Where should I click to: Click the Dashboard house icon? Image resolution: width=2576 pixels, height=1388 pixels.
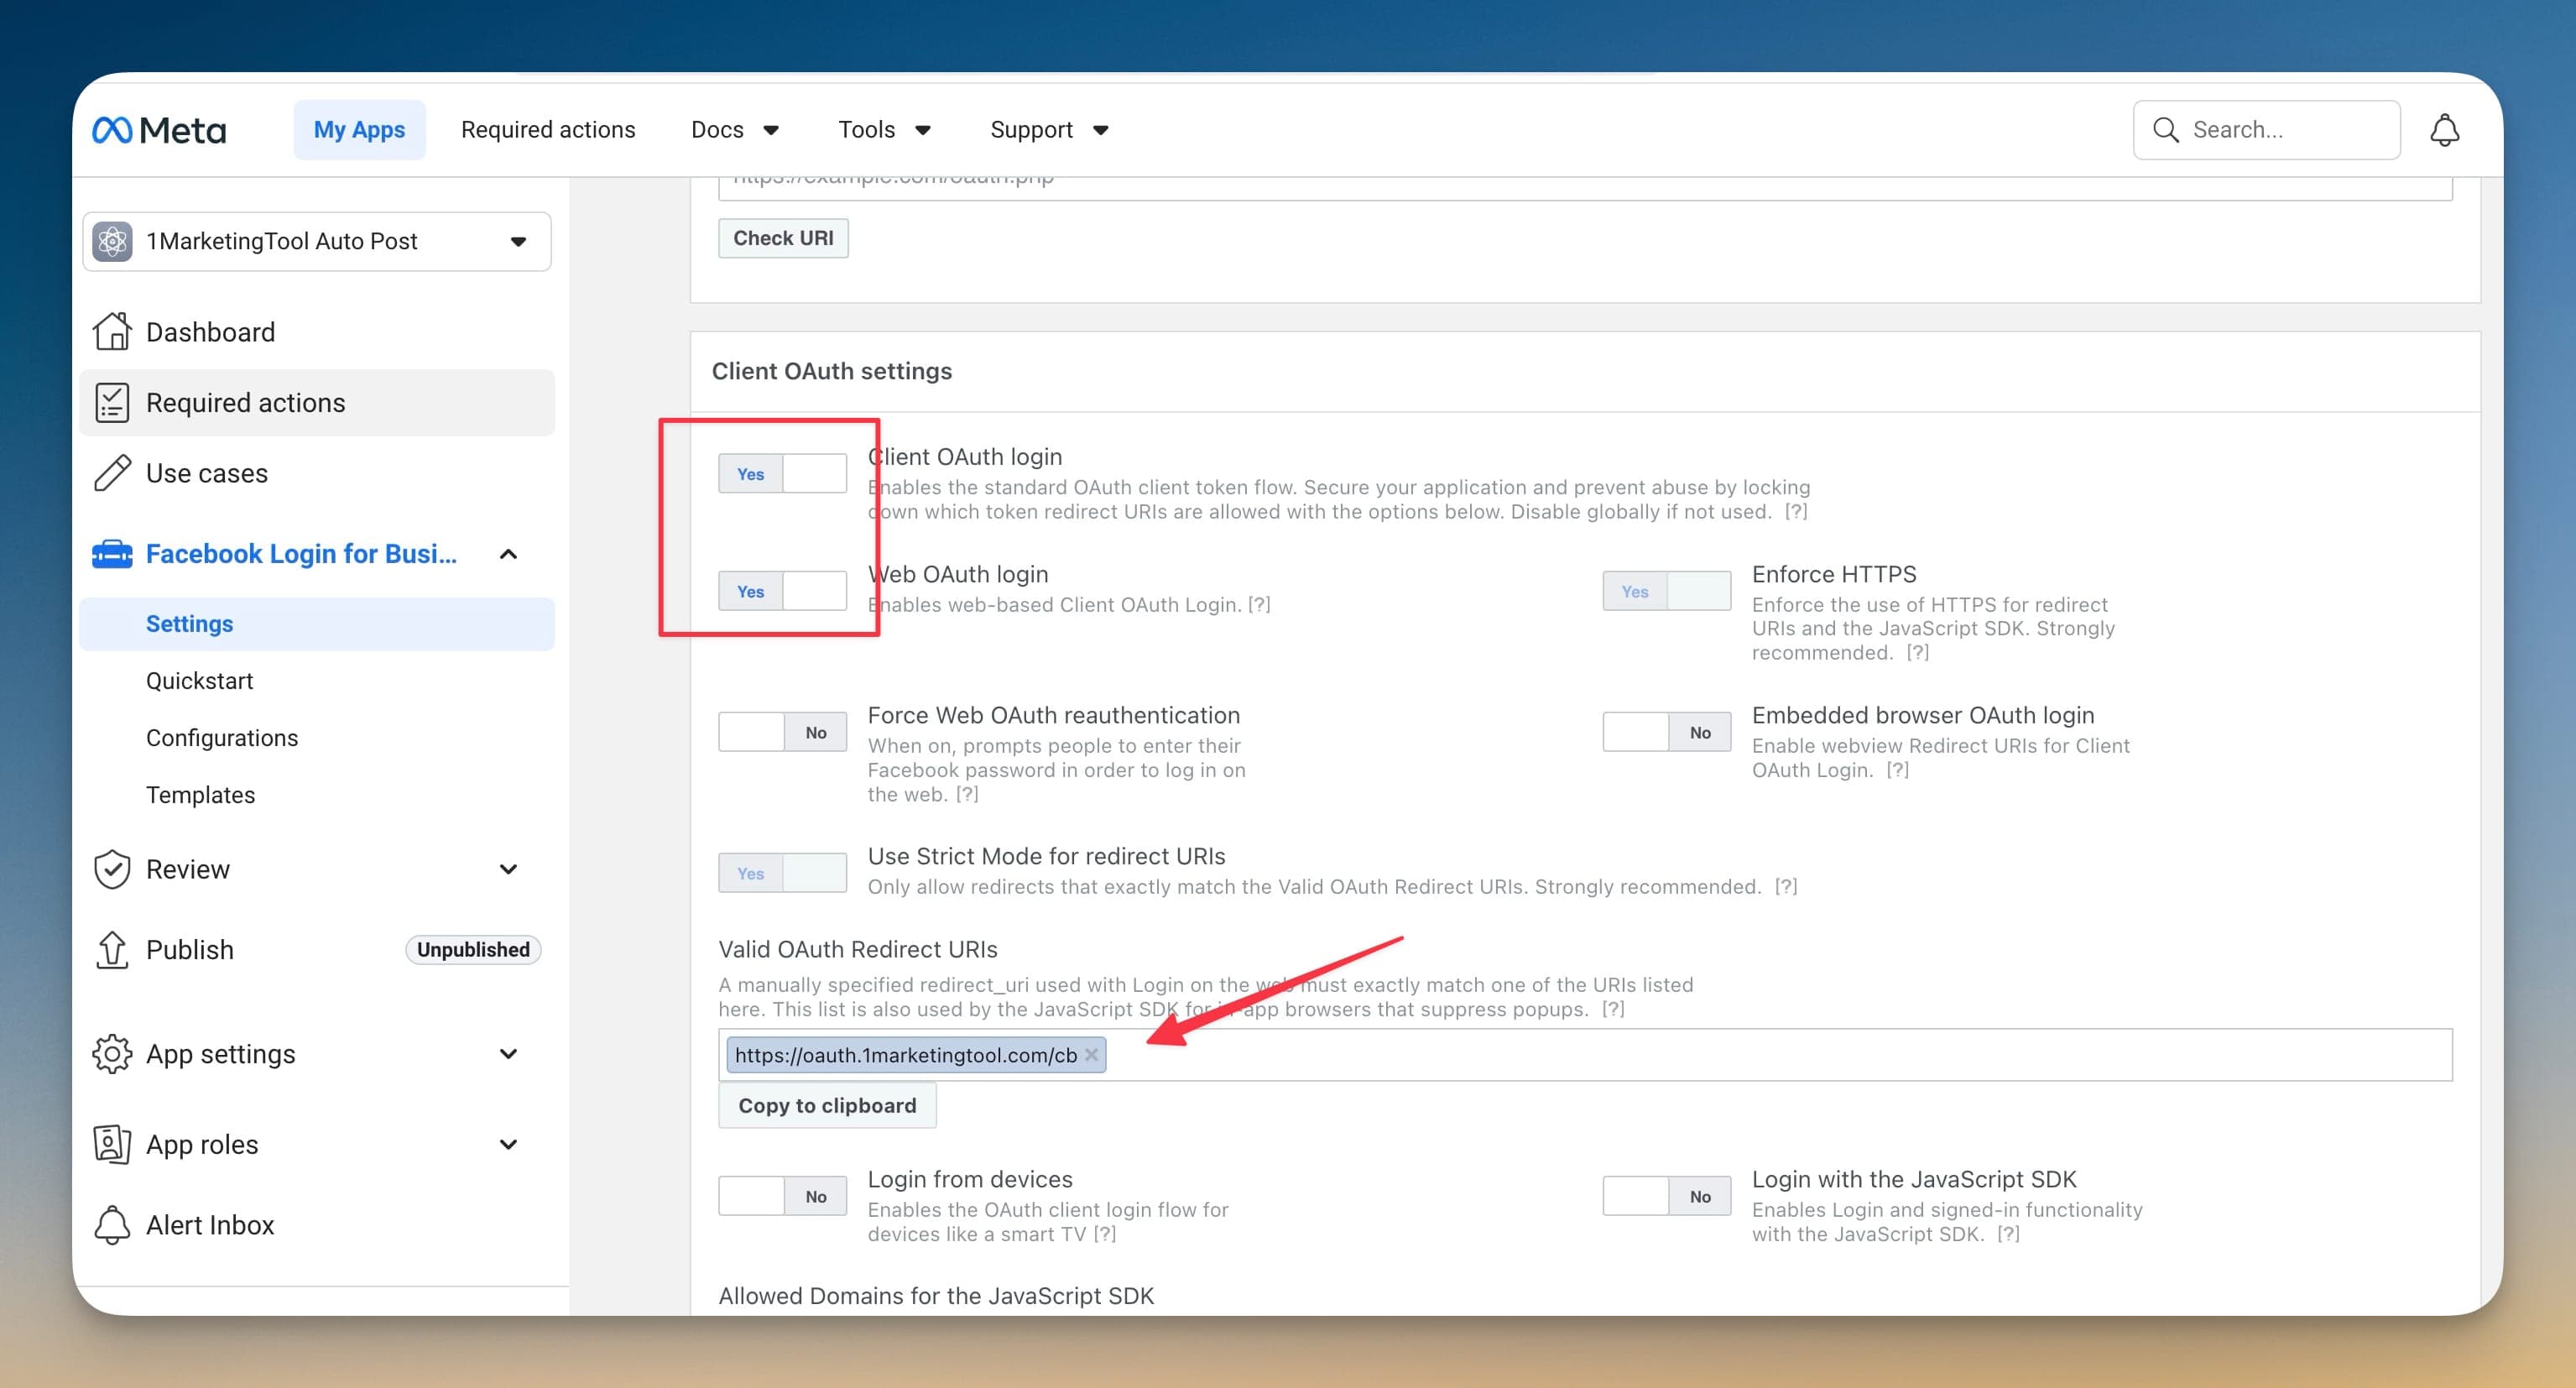[x=112, y=331]
